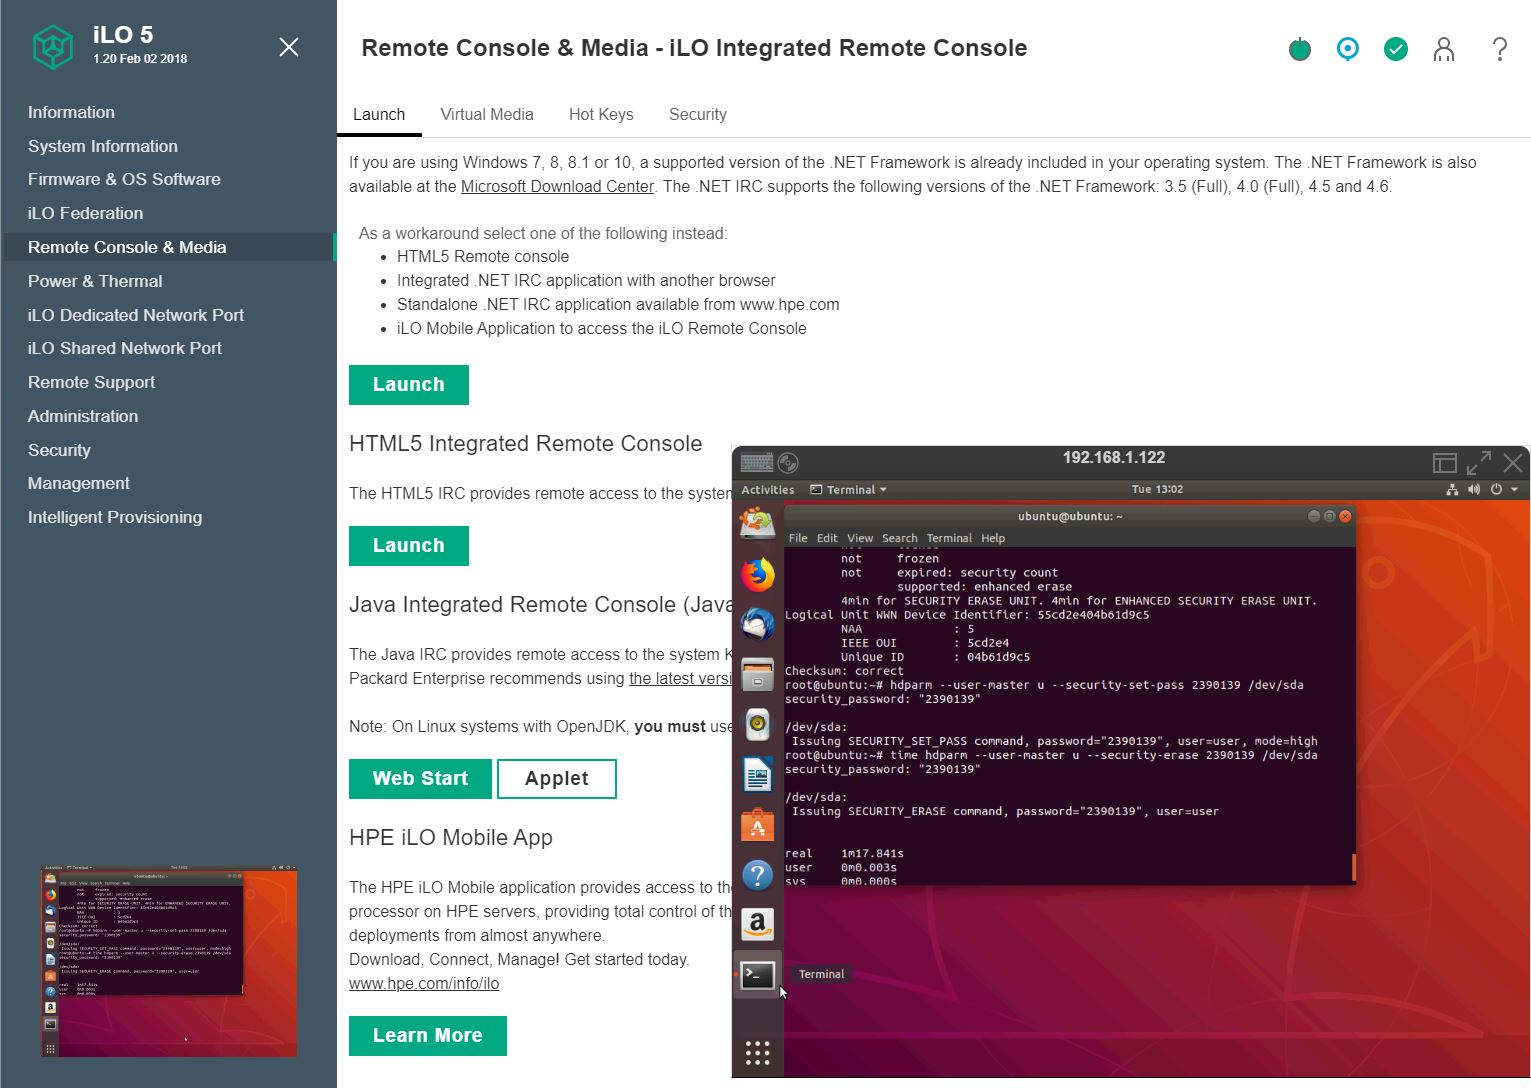Click the power icon in Ubuntu top bar
1531x1088 pixels.
(1496, 490)
